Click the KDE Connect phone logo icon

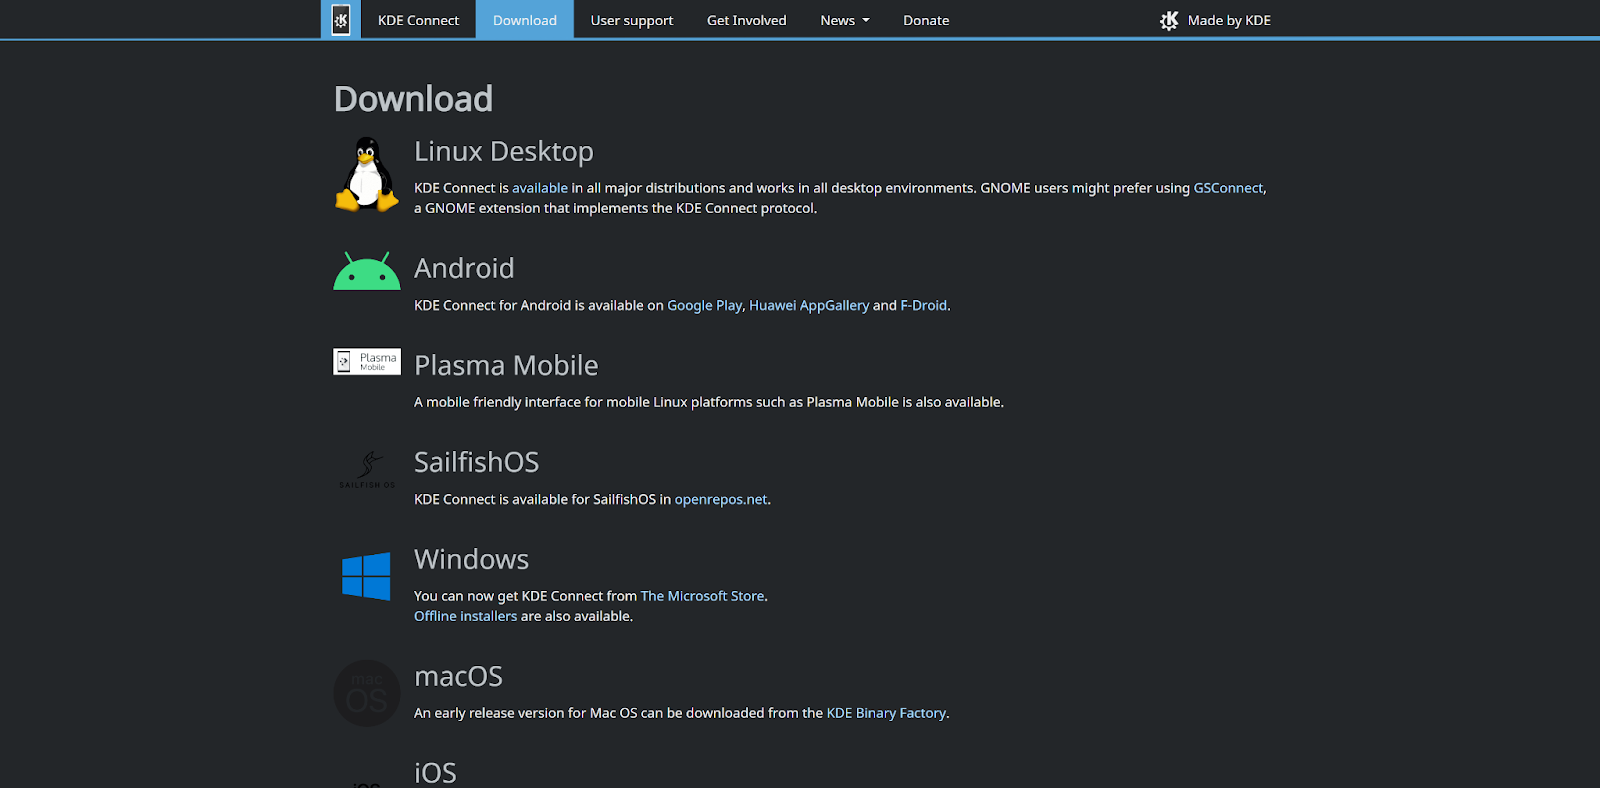[x=341, y=20]
